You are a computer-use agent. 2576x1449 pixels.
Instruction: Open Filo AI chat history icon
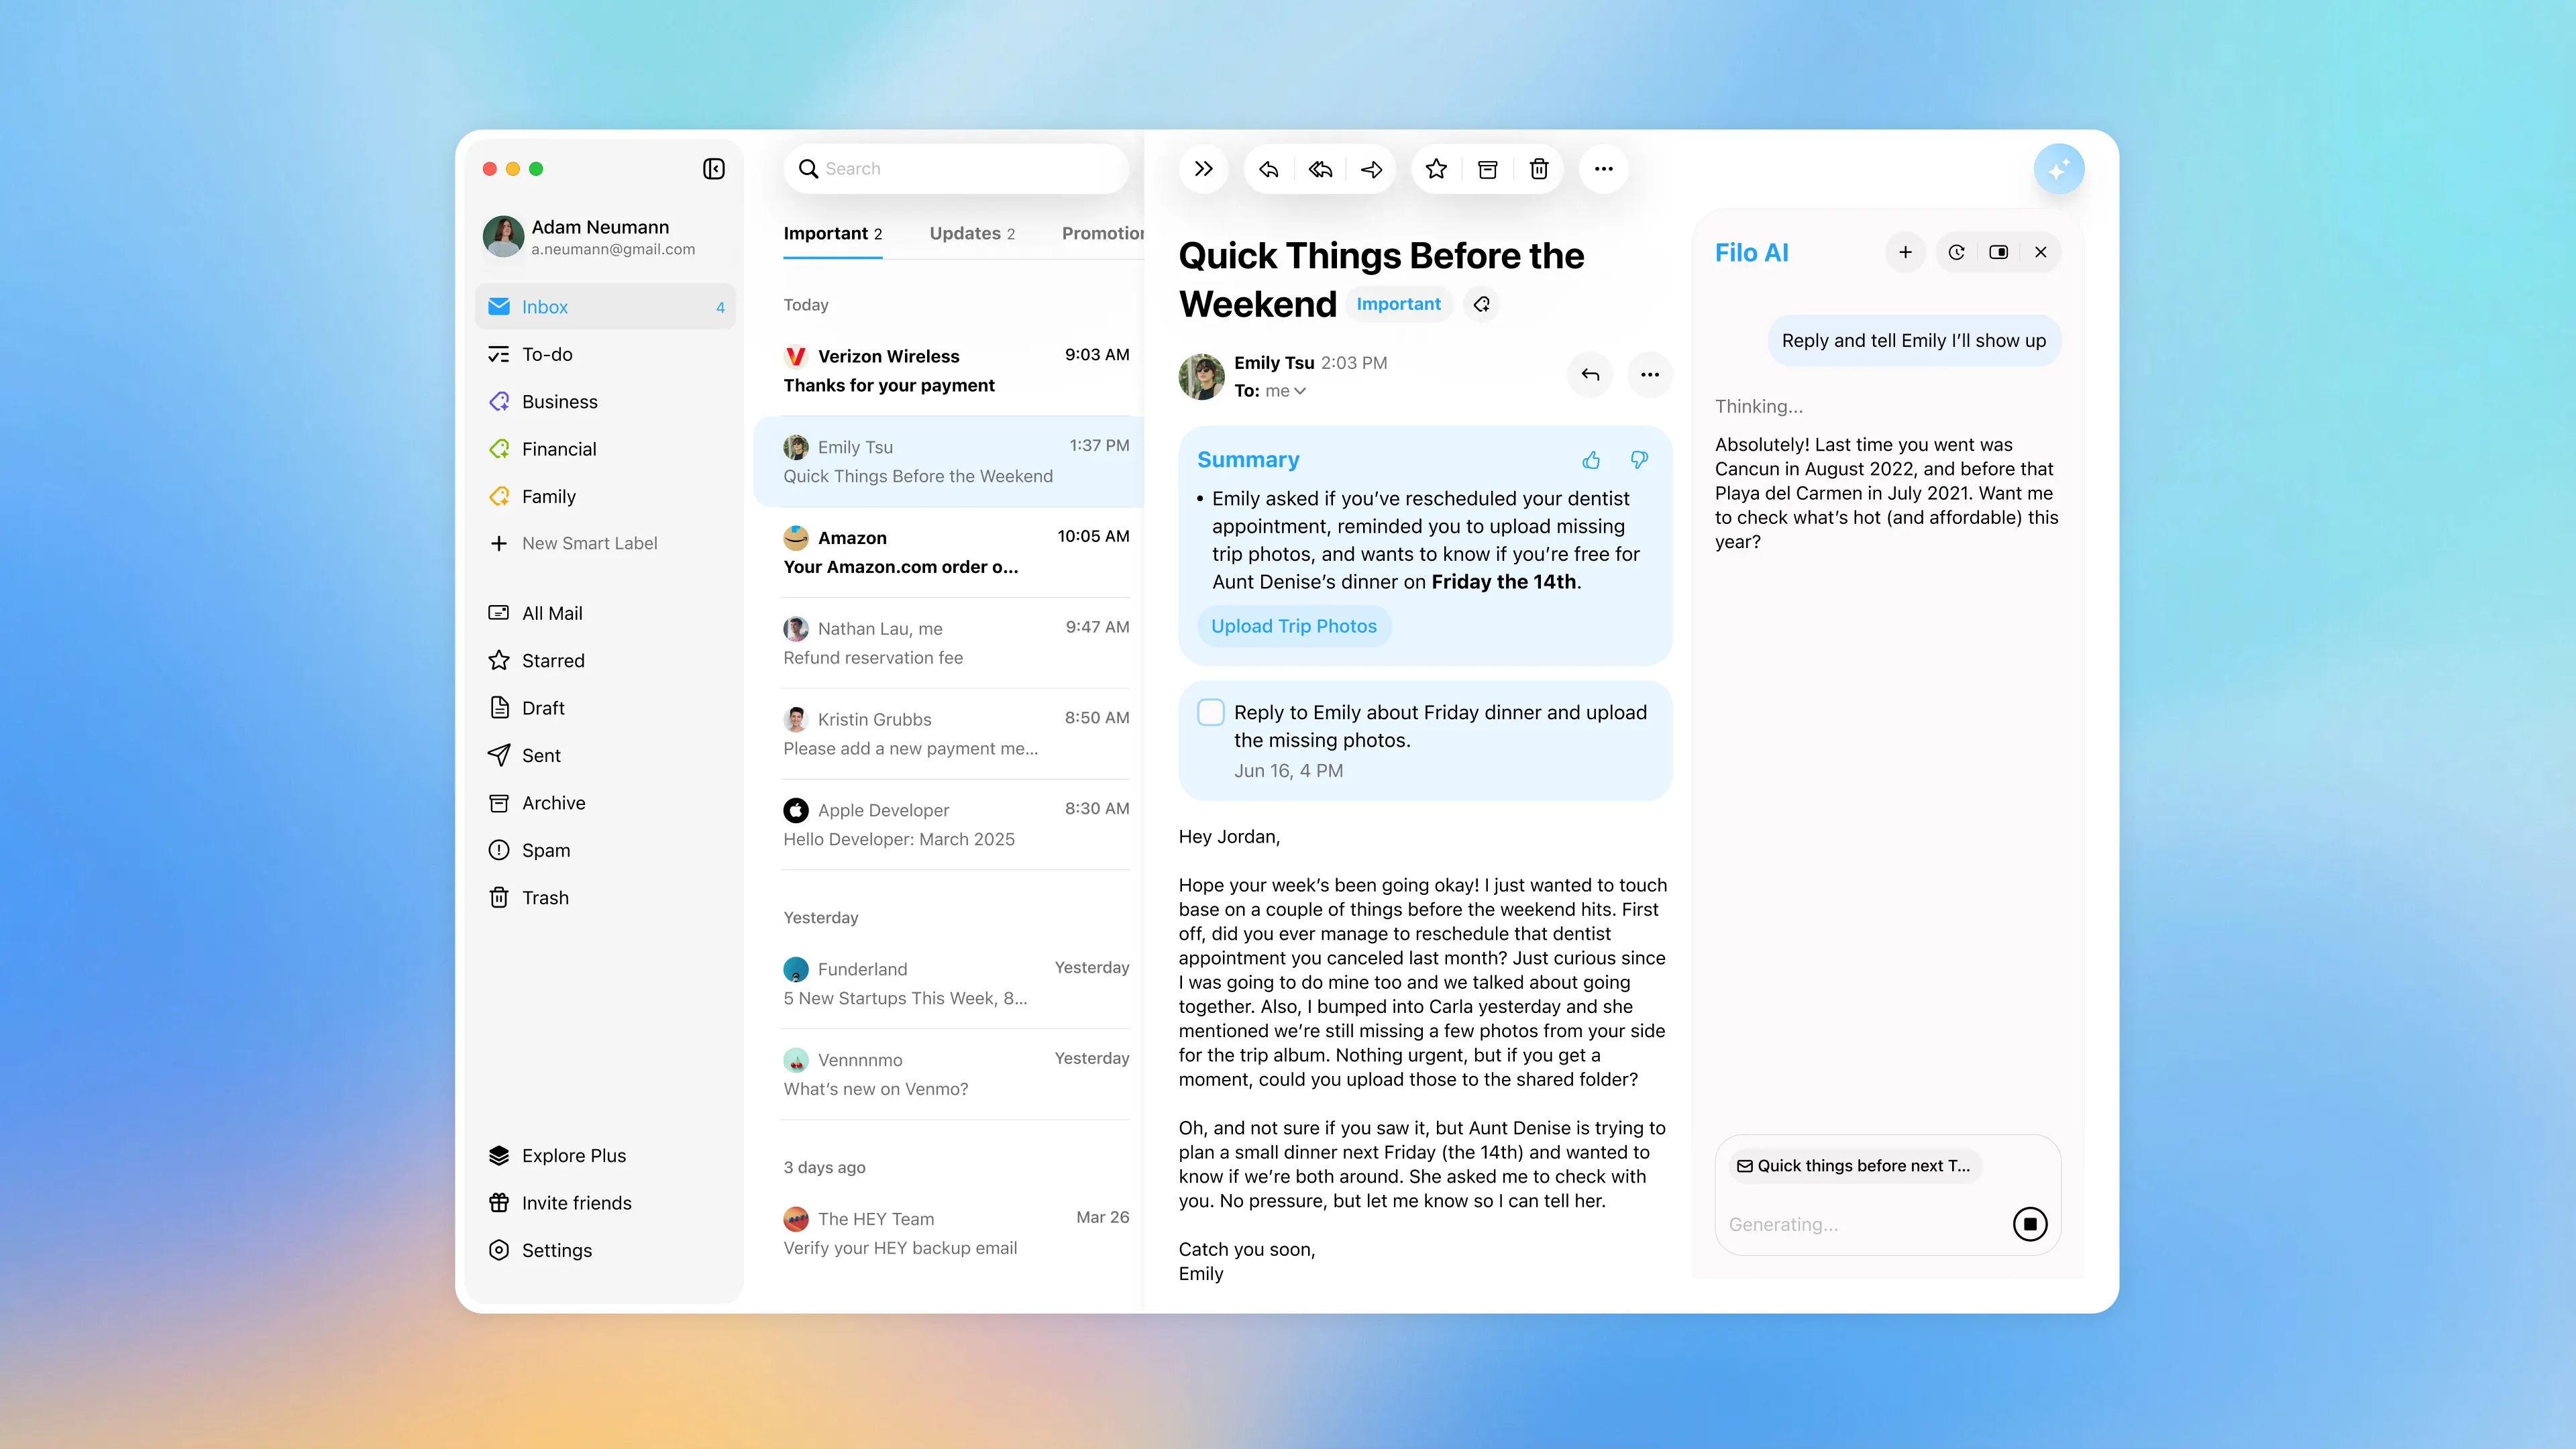1957,252
